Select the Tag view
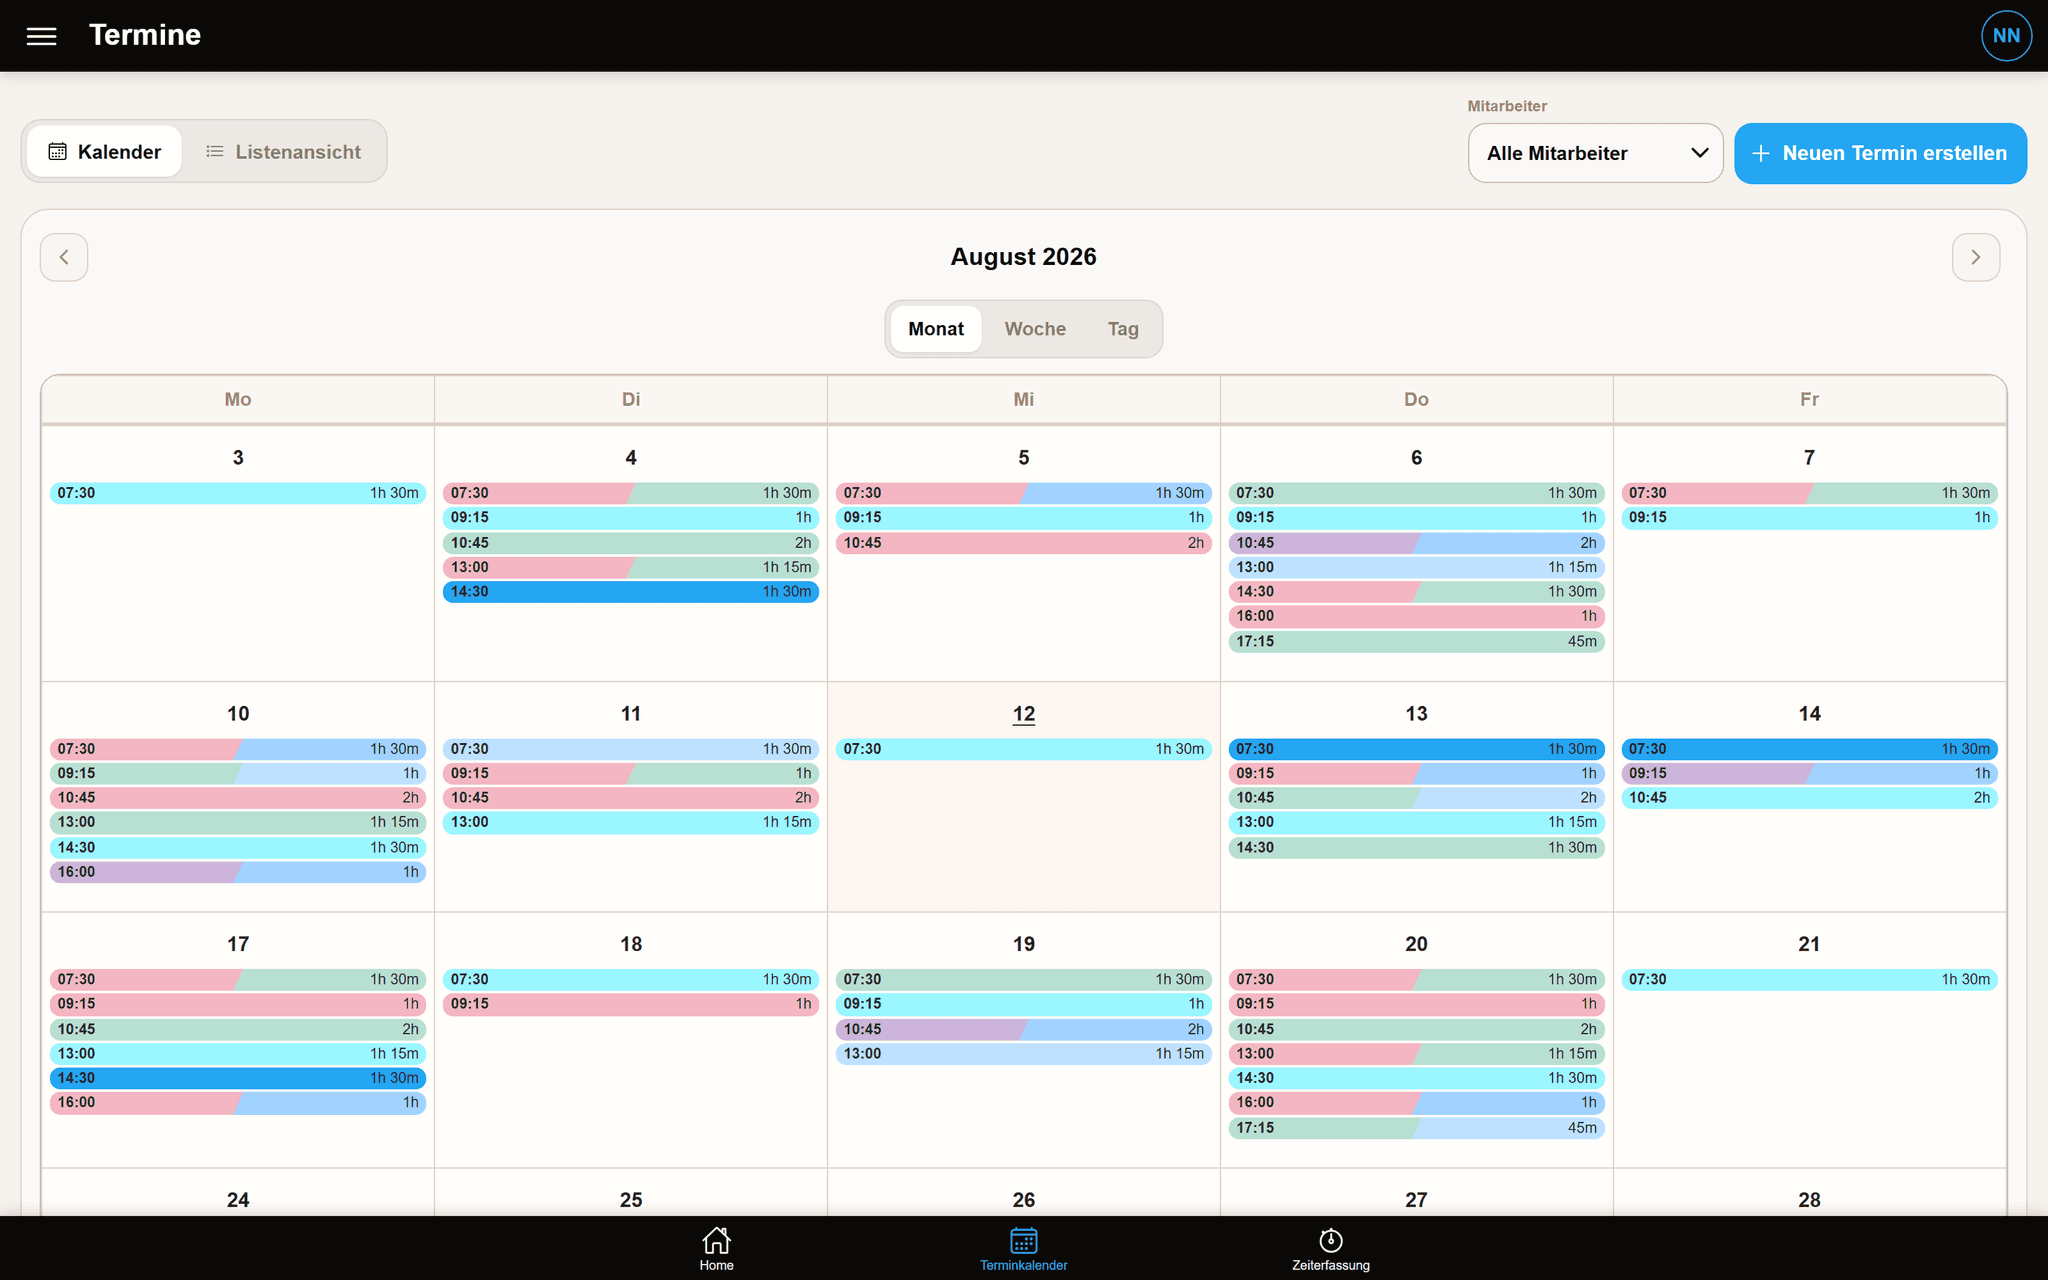 click(x=1123, y=329)
